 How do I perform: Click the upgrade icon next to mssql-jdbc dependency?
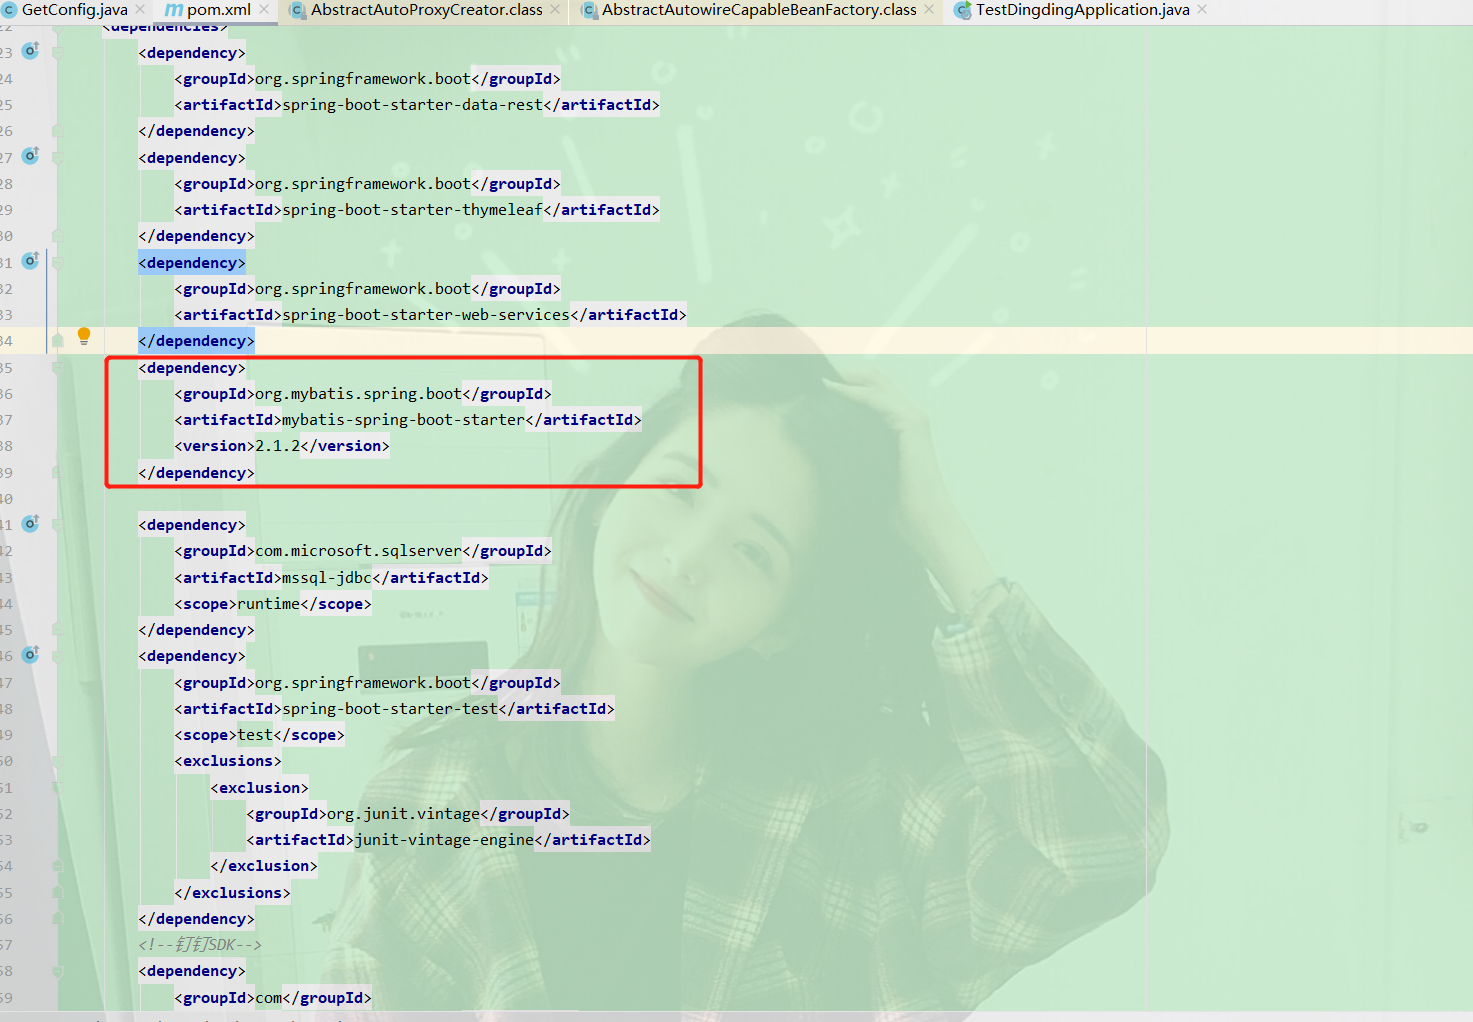(x=30, y=522)
